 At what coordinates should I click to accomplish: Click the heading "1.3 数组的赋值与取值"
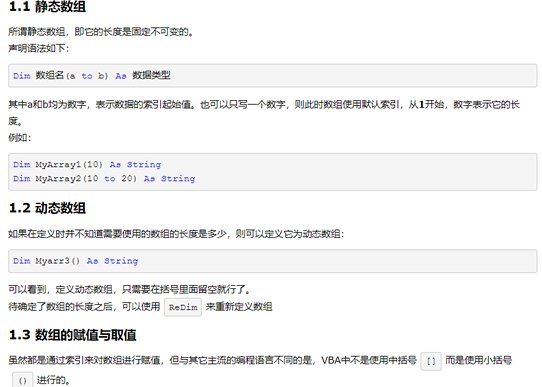72,335
